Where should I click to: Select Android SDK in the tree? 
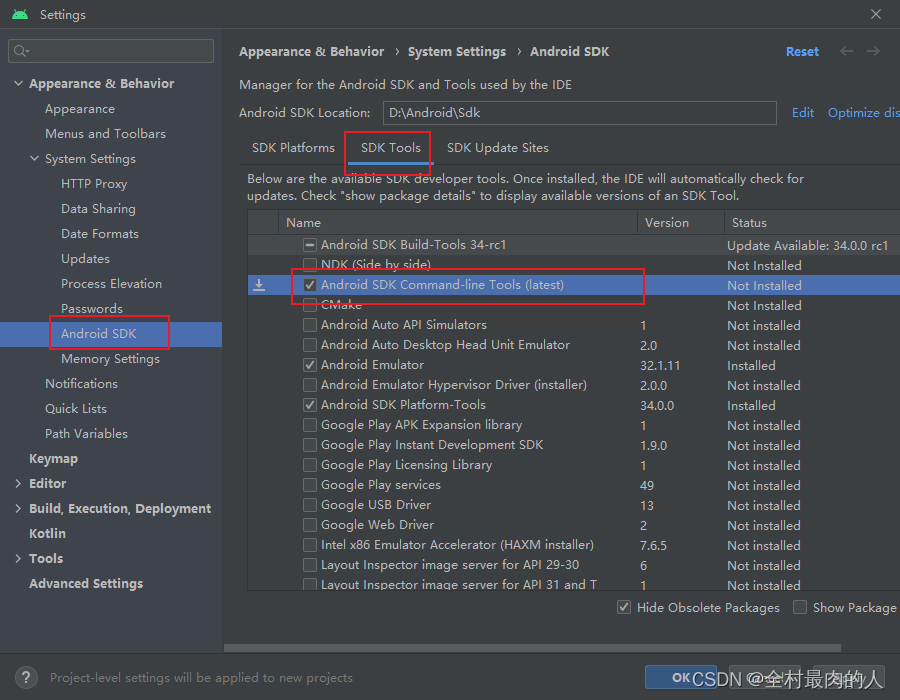pyautogui.click(x=99, y=334)
